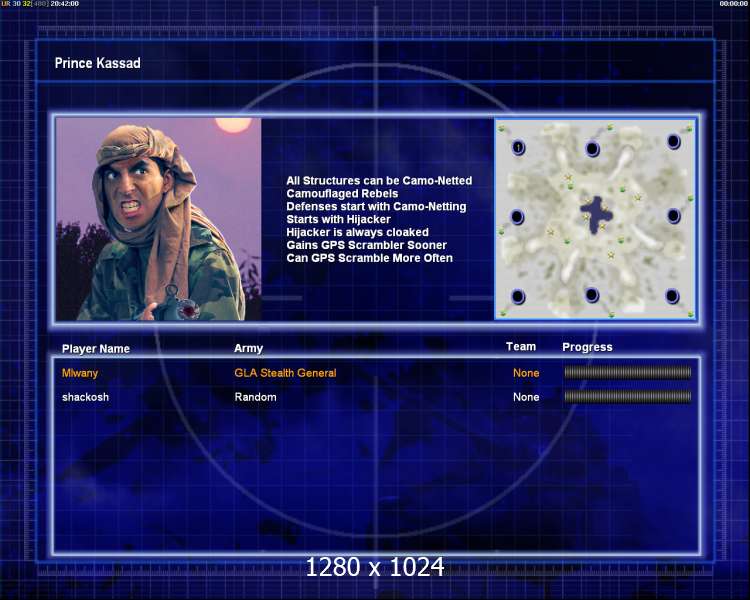Choose bottom-left corner start position on minimap

518,297
